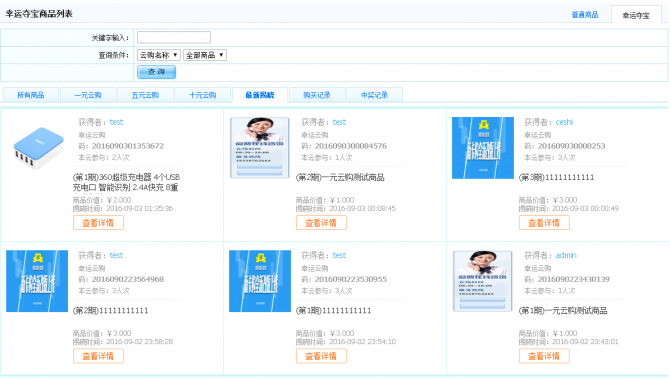Click lucky code 2016090223430139
This screenshot has height=379, width=670.
(574, 279)
